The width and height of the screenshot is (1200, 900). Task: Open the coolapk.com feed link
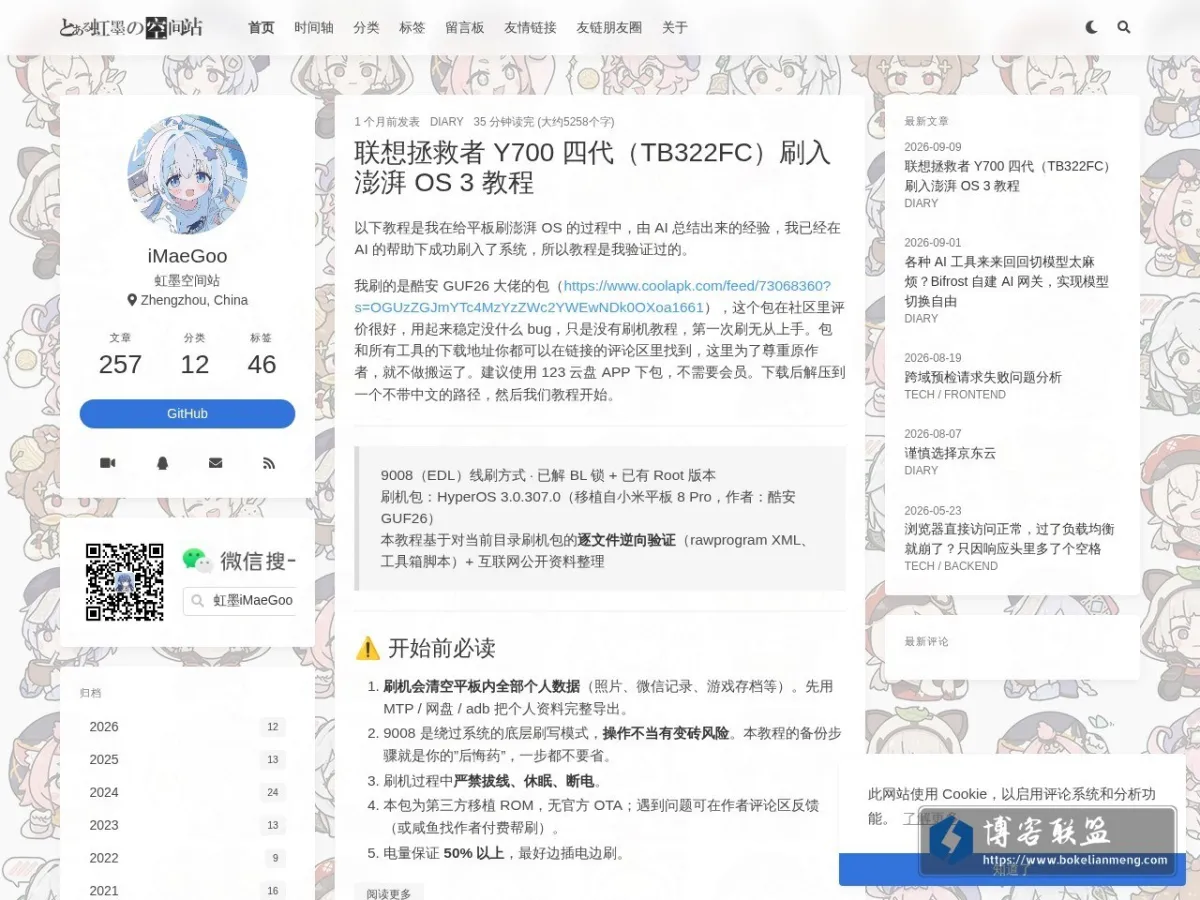coord(593,296)
